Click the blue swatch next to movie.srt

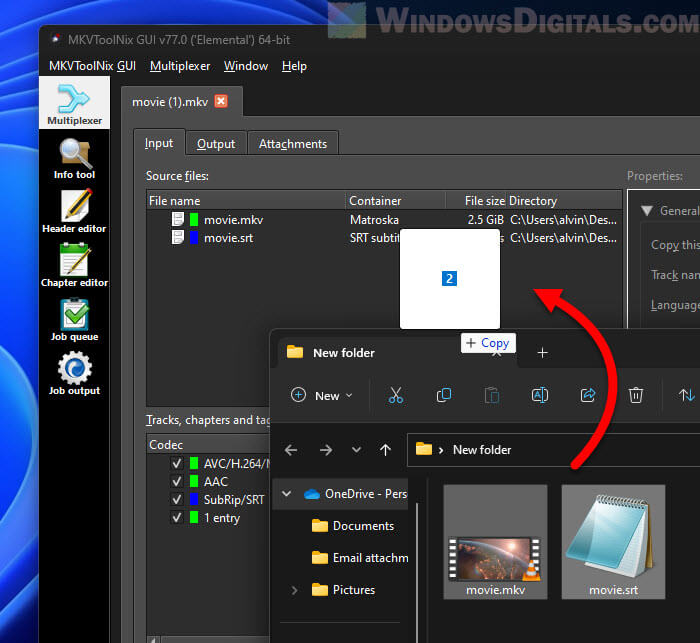[194, 238]
